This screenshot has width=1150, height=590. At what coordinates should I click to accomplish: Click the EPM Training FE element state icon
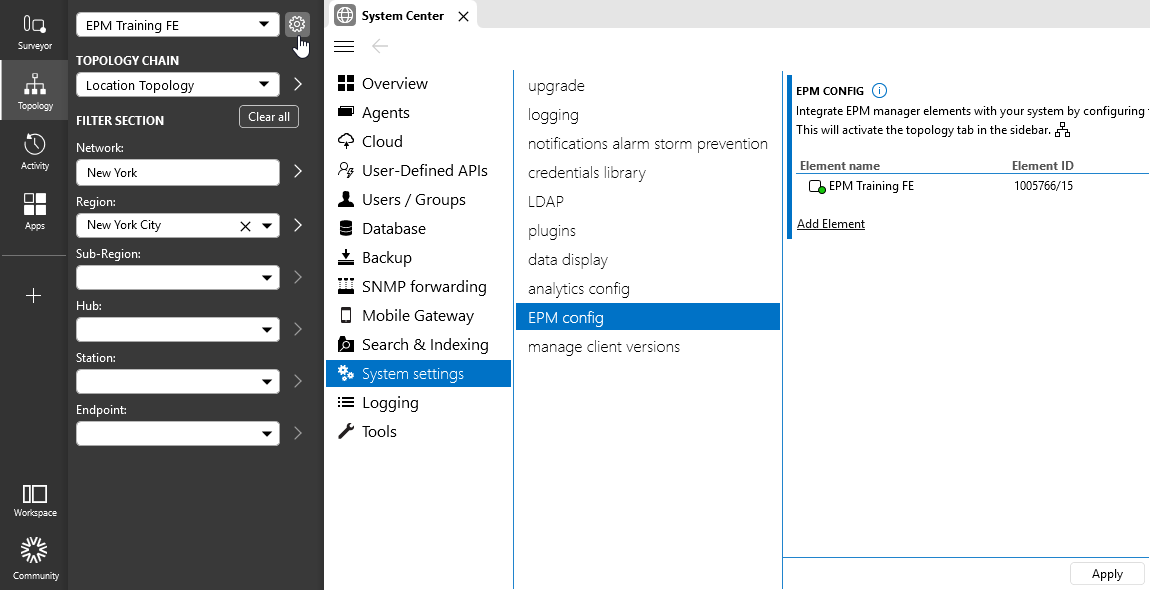click(x=816, y=186)
